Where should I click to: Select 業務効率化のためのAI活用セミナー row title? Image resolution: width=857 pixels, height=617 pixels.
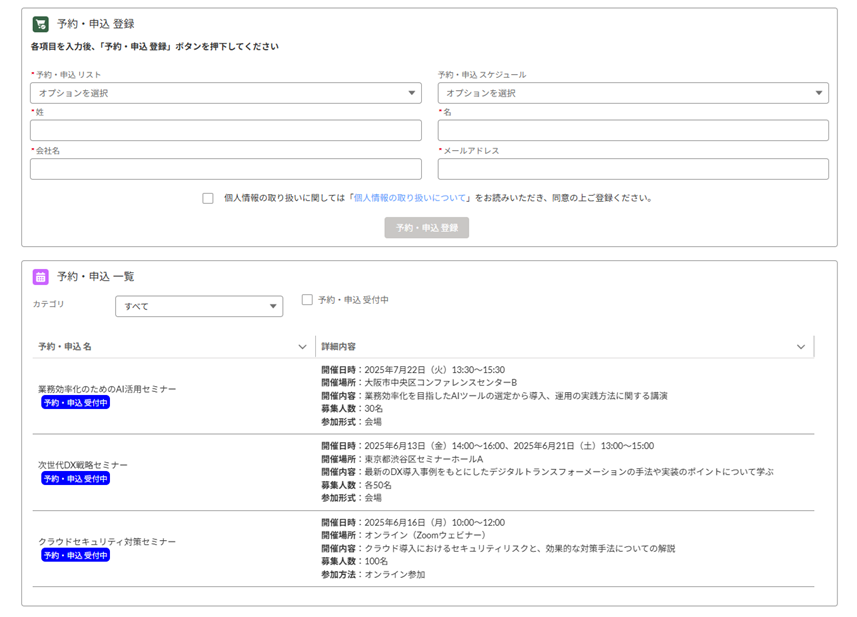point(107,389)
